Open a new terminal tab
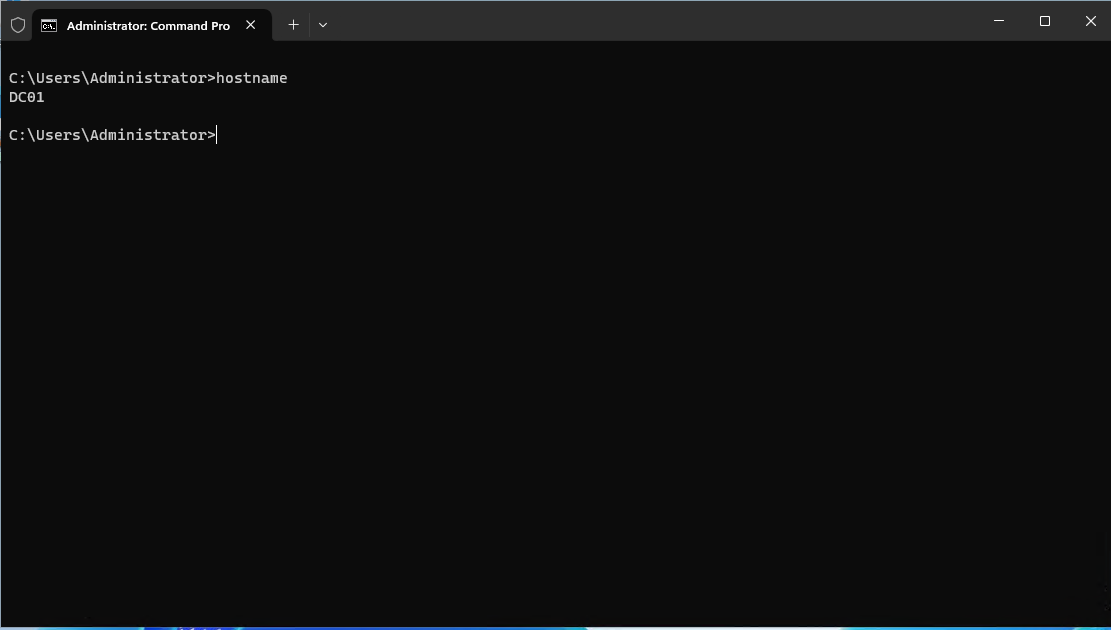The image size is (1111, 630). (x=293, y=25)
